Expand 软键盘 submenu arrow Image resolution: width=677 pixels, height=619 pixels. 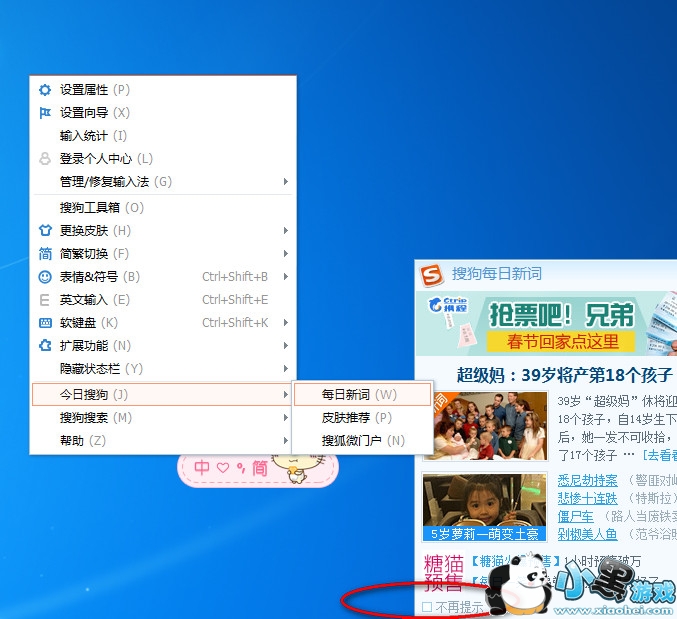(285, 322)
